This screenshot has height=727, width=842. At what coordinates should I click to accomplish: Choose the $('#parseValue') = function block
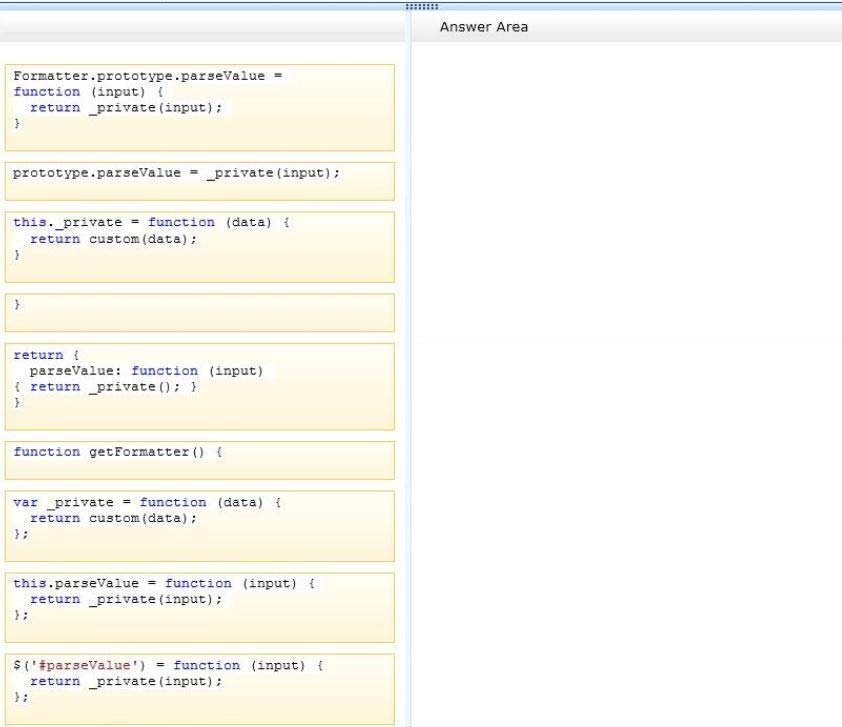[200, 689]
